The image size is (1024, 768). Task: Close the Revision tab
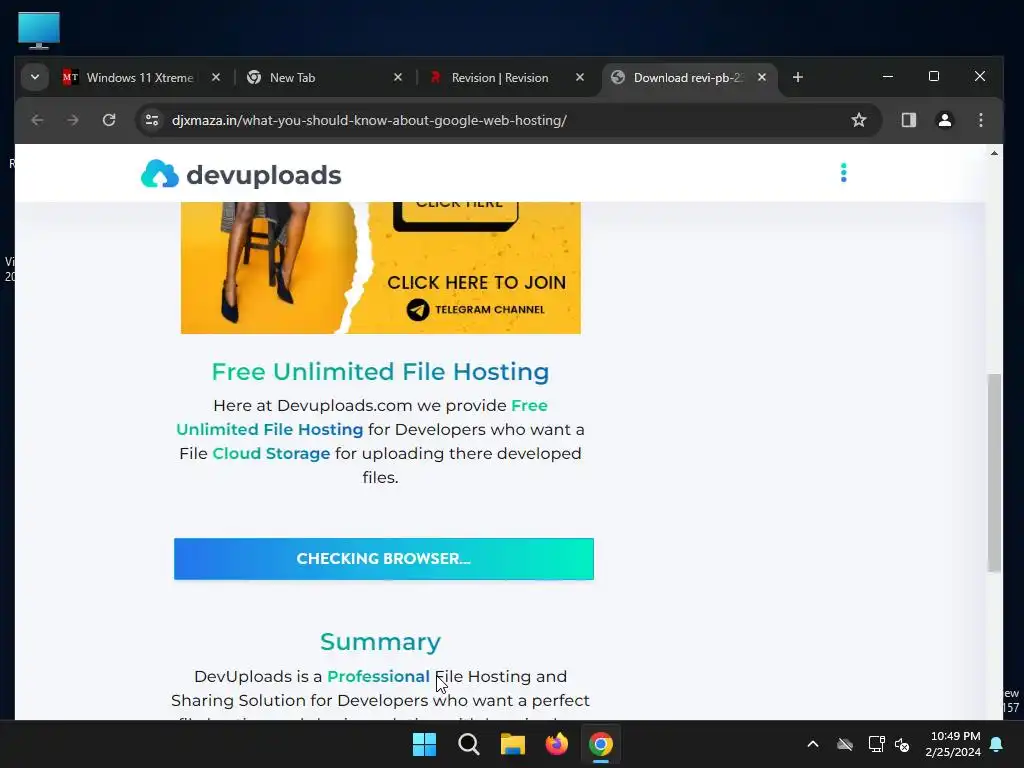(x=579, y=77)
